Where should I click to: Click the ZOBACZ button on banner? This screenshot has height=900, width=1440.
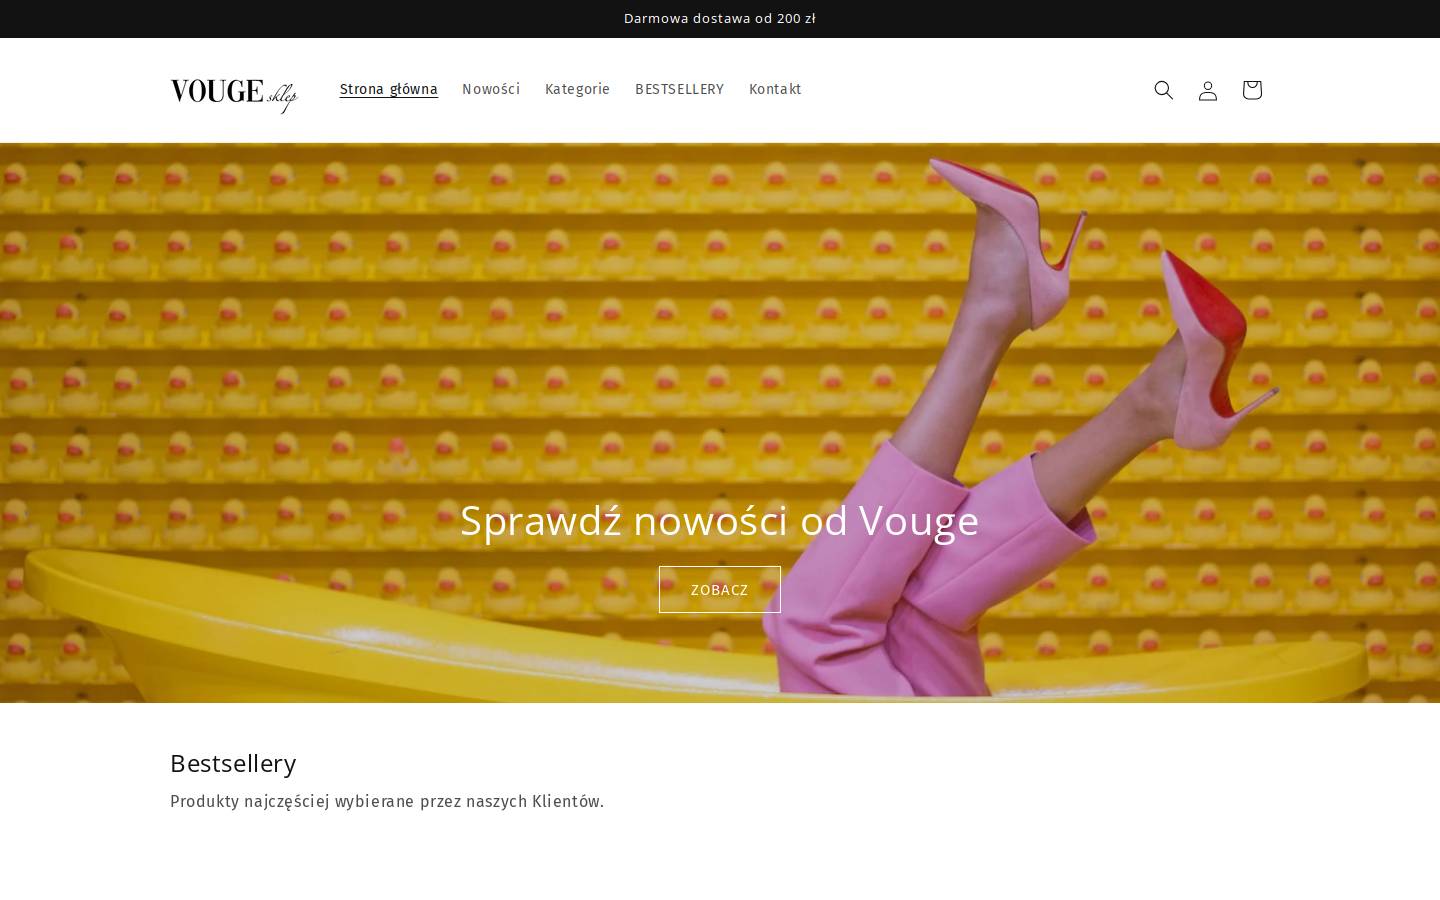tap(719, 590)
